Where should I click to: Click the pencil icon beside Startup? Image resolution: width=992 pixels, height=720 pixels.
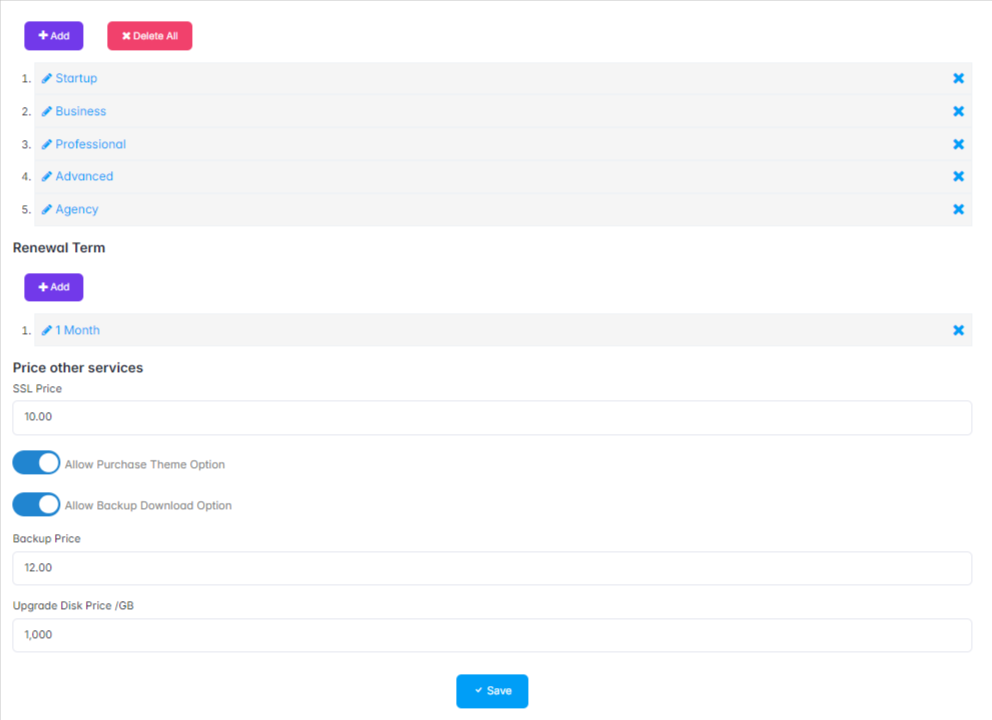[46, 78]
